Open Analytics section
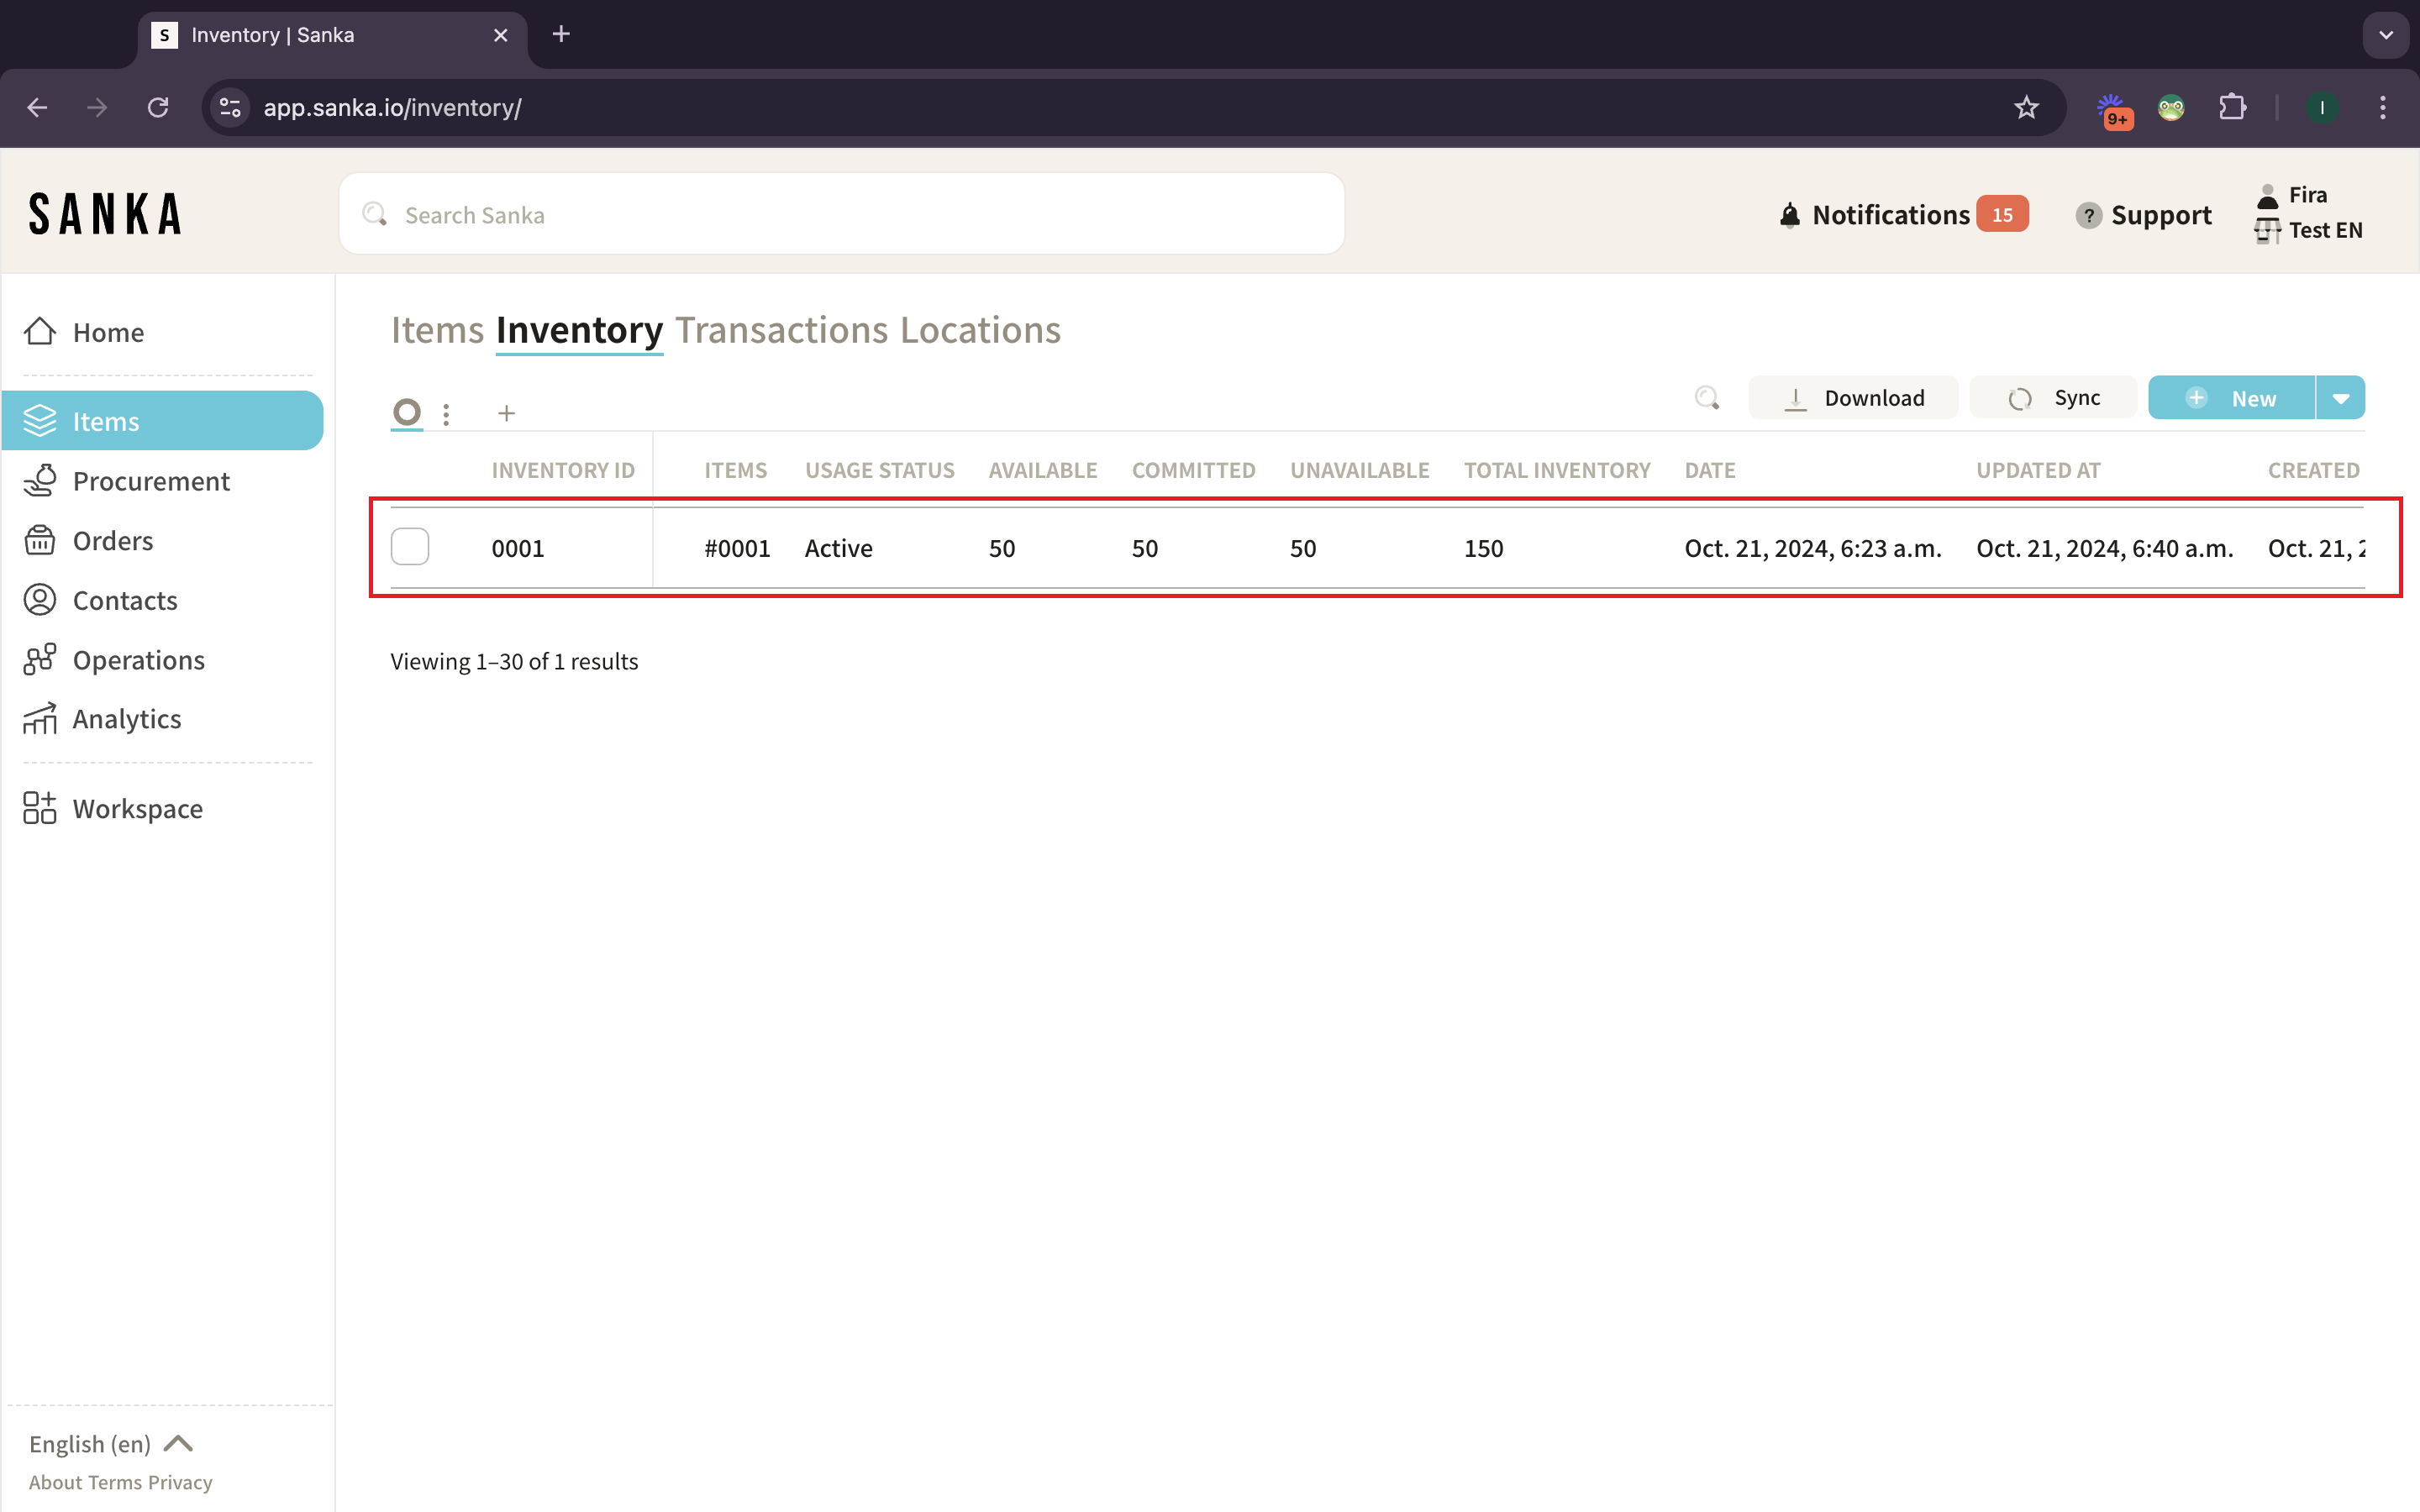Viewport: 2420px width, 1512px height. pyautogui.click(x=126, y=719)
